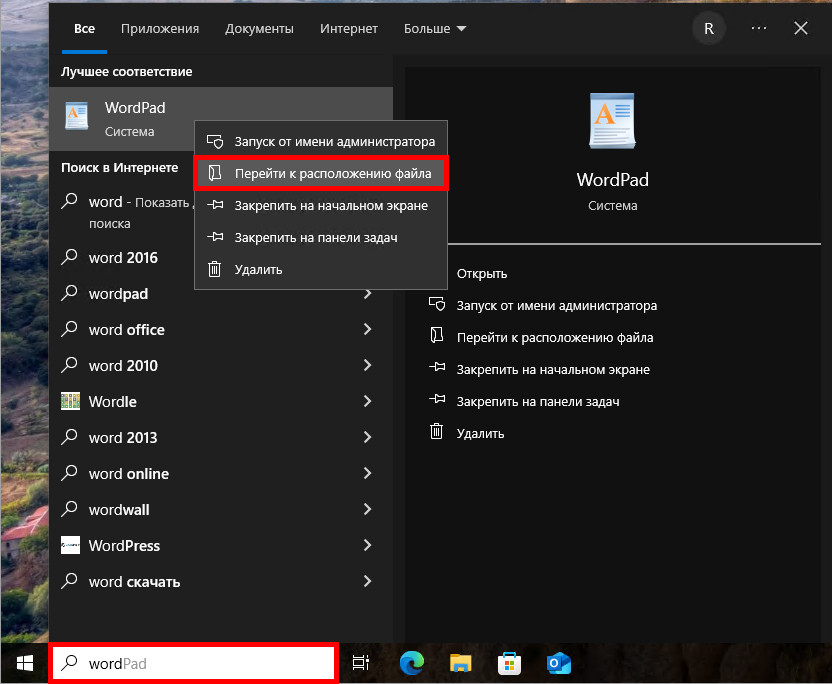Open Task View on the taskbar
Screen dimensions: 832x684
(360, 662)
